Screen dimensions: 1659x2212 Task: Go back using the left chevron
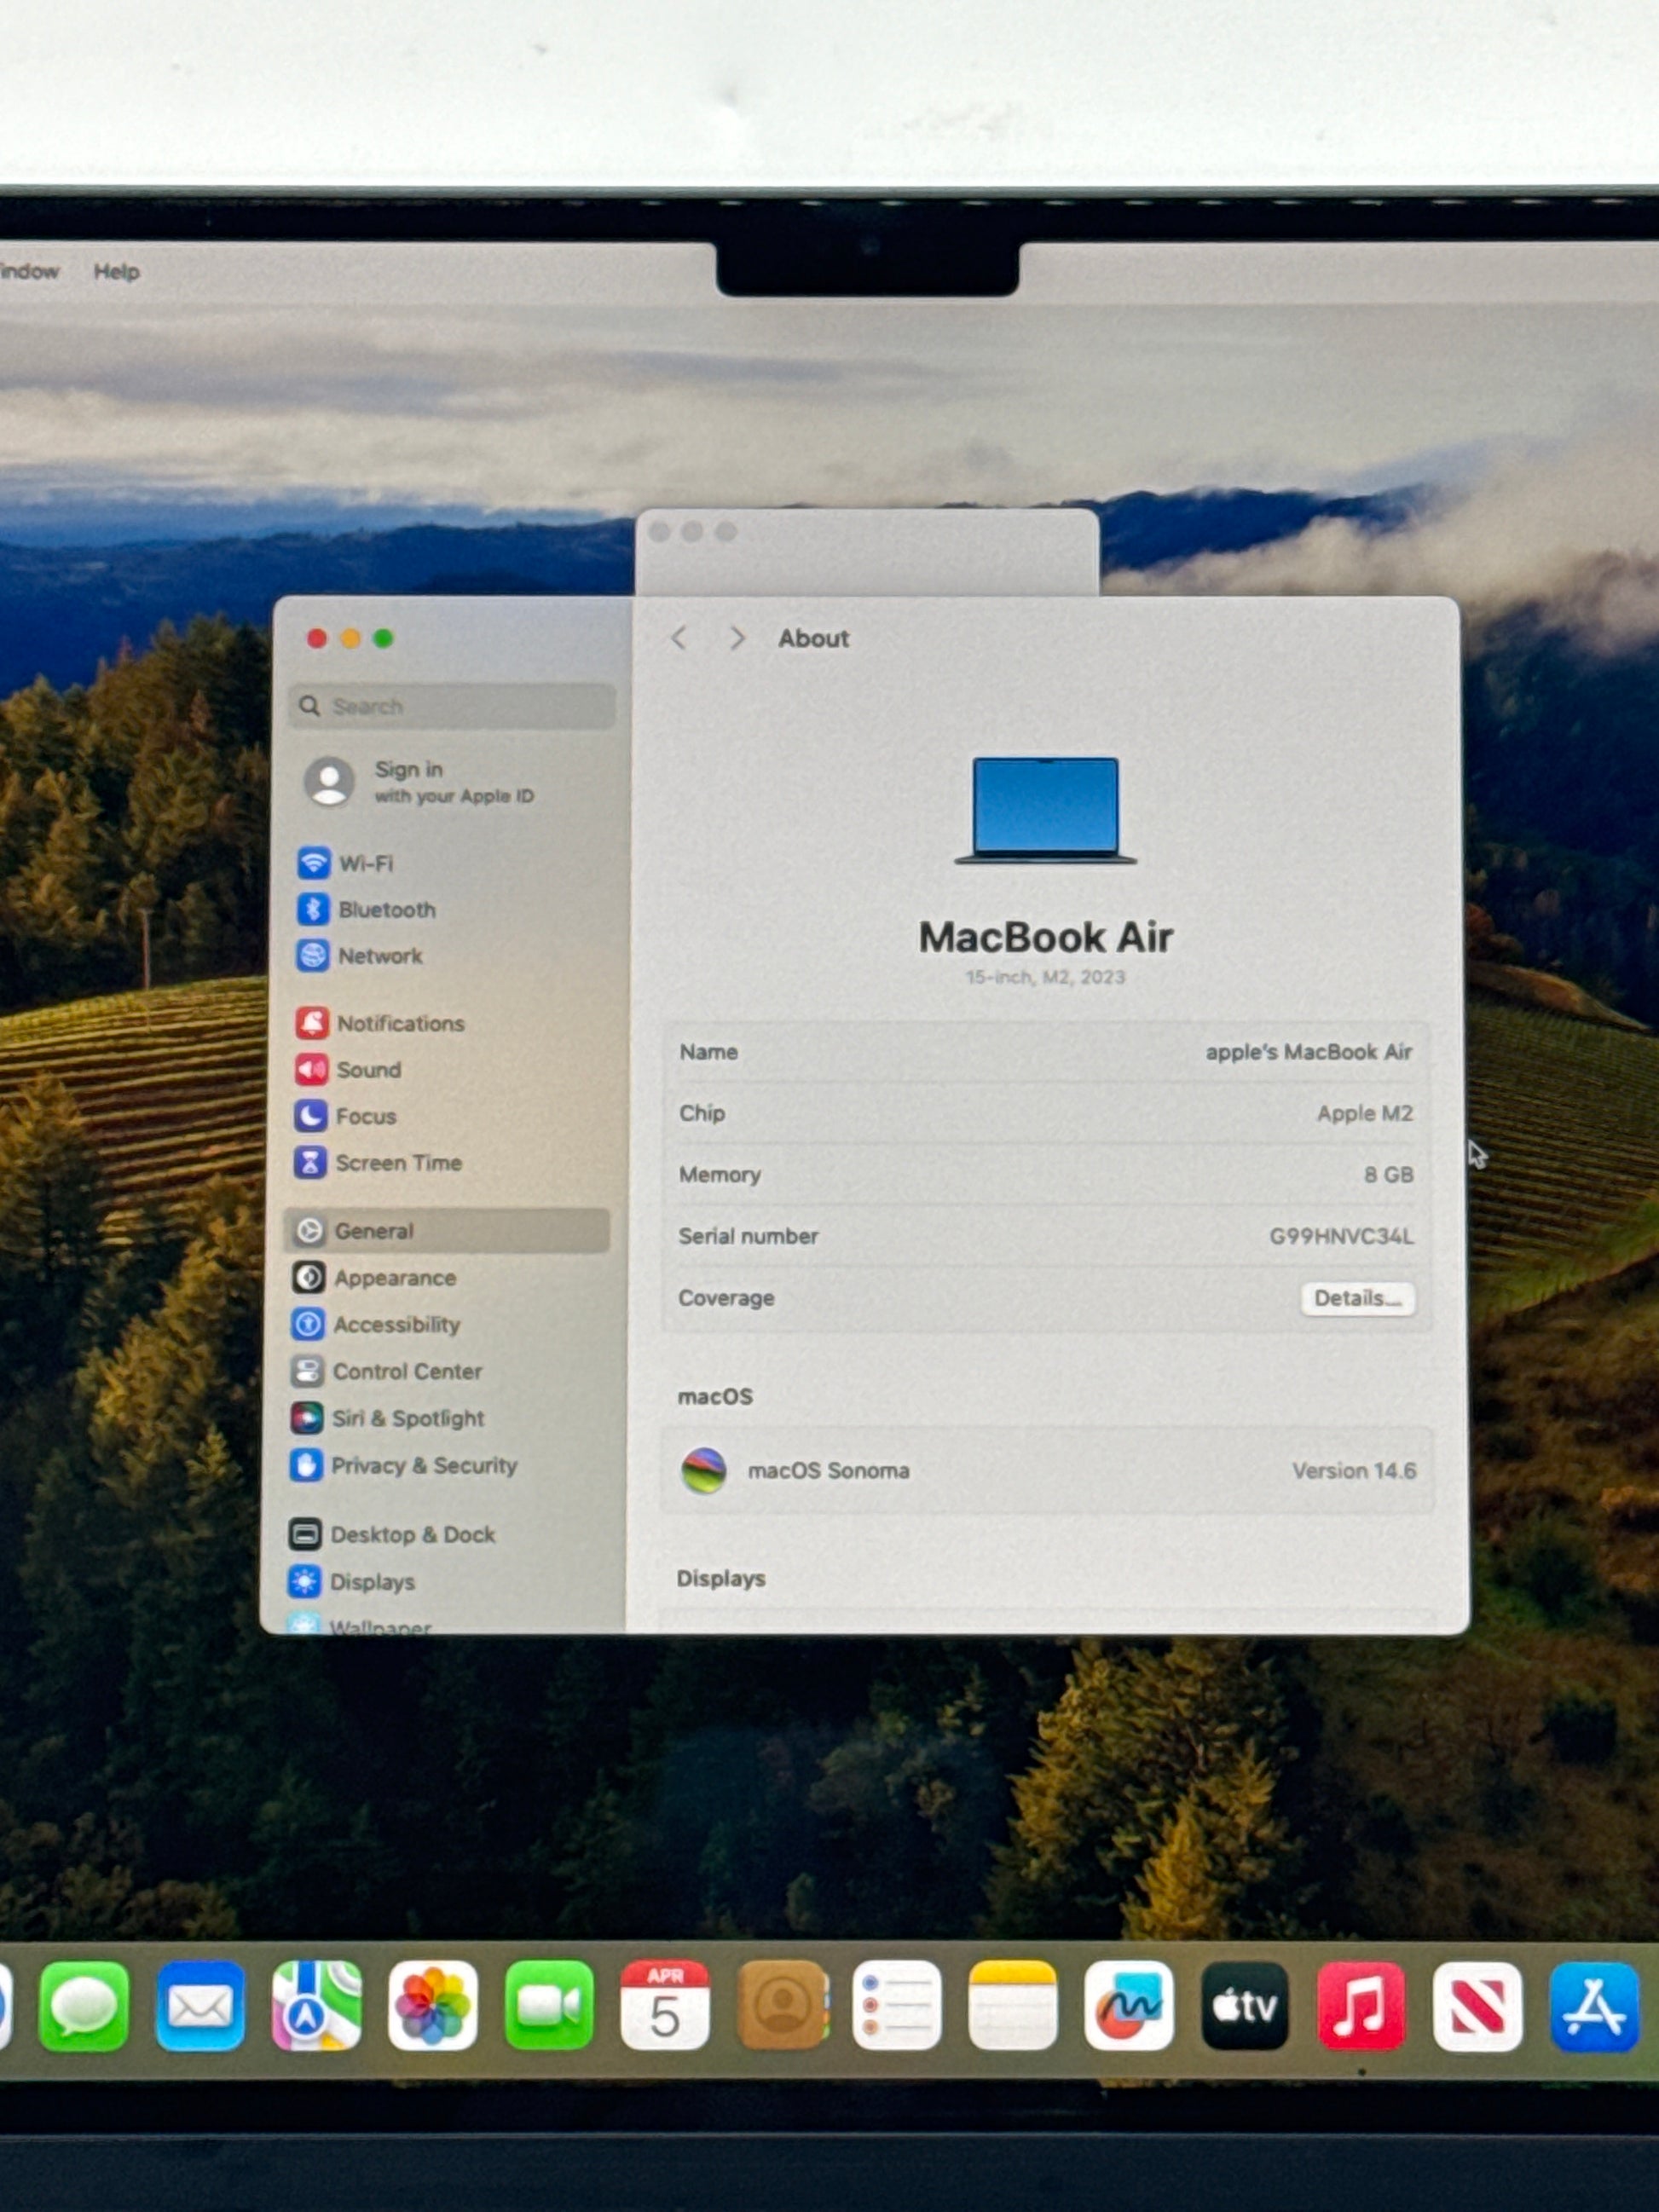[679, 638]
